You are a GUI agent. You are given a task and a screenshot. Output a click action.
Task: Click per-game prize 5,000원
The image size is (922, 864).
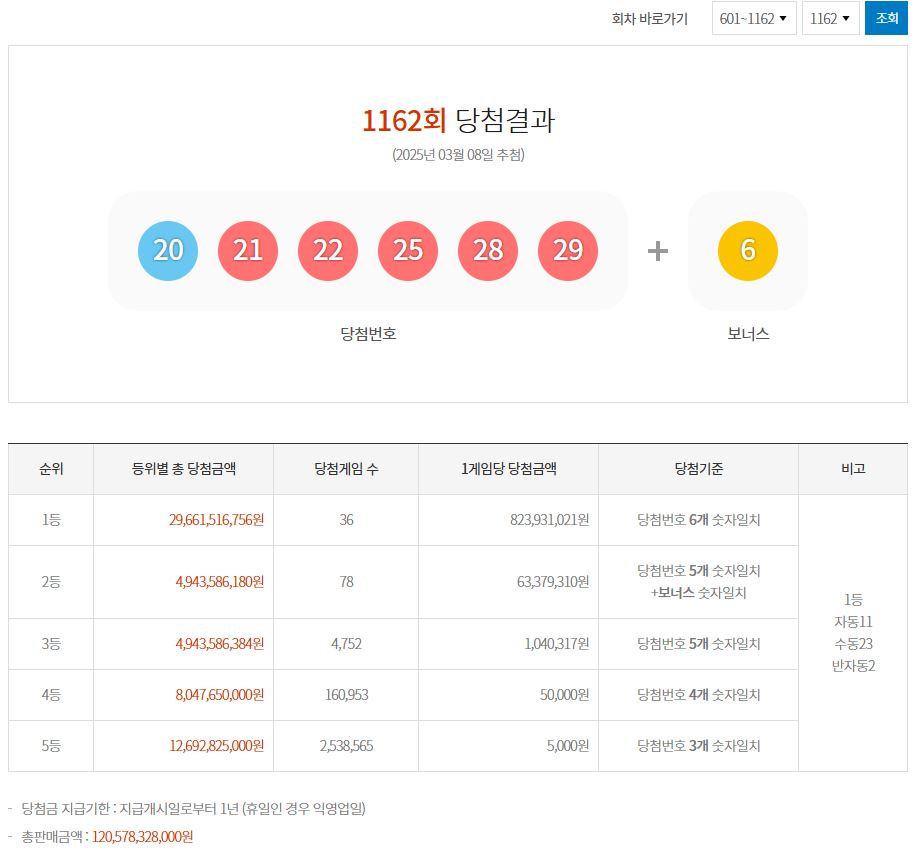click(567, 746)
